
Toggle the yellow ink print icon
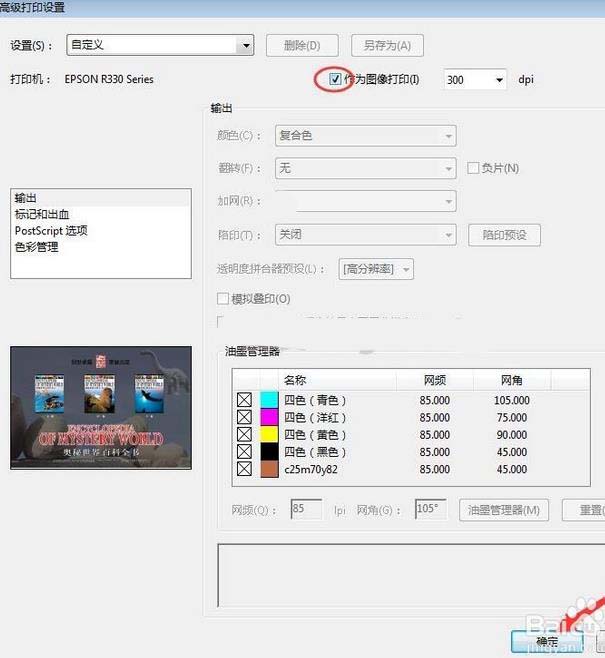click(244, 434)
